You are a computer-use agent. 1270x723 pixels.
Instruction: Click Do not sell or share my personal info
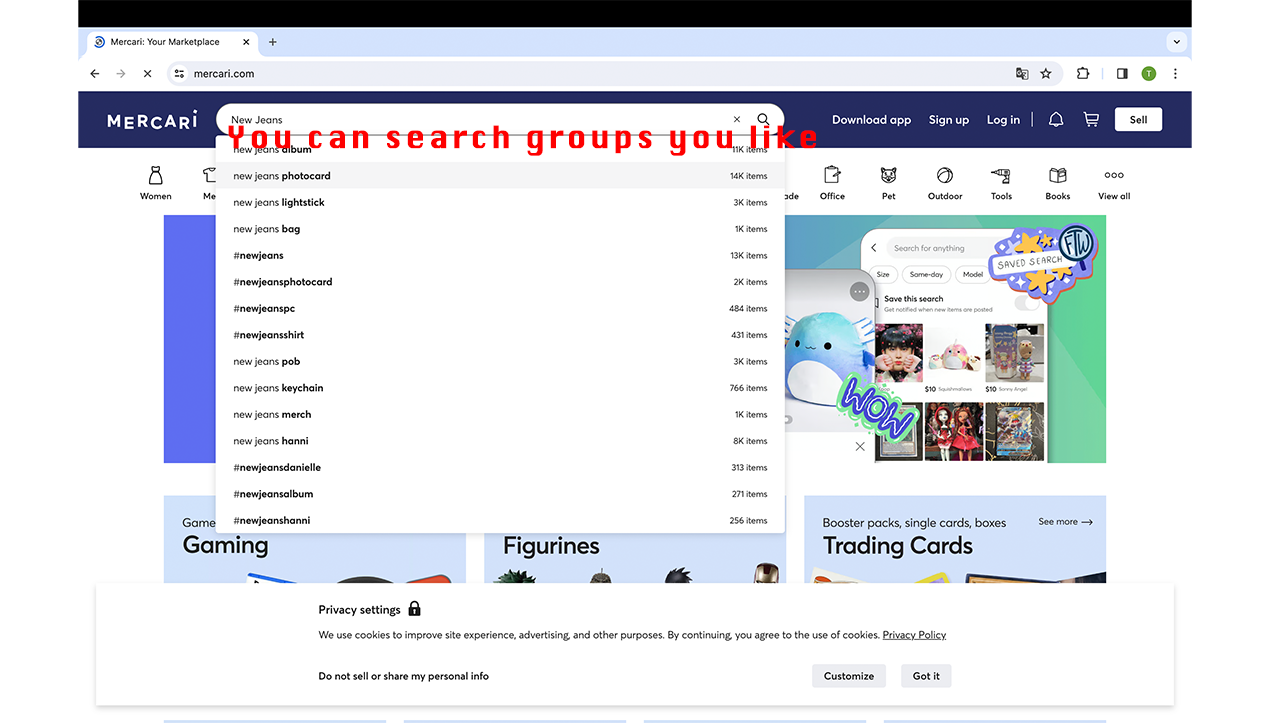404,676
